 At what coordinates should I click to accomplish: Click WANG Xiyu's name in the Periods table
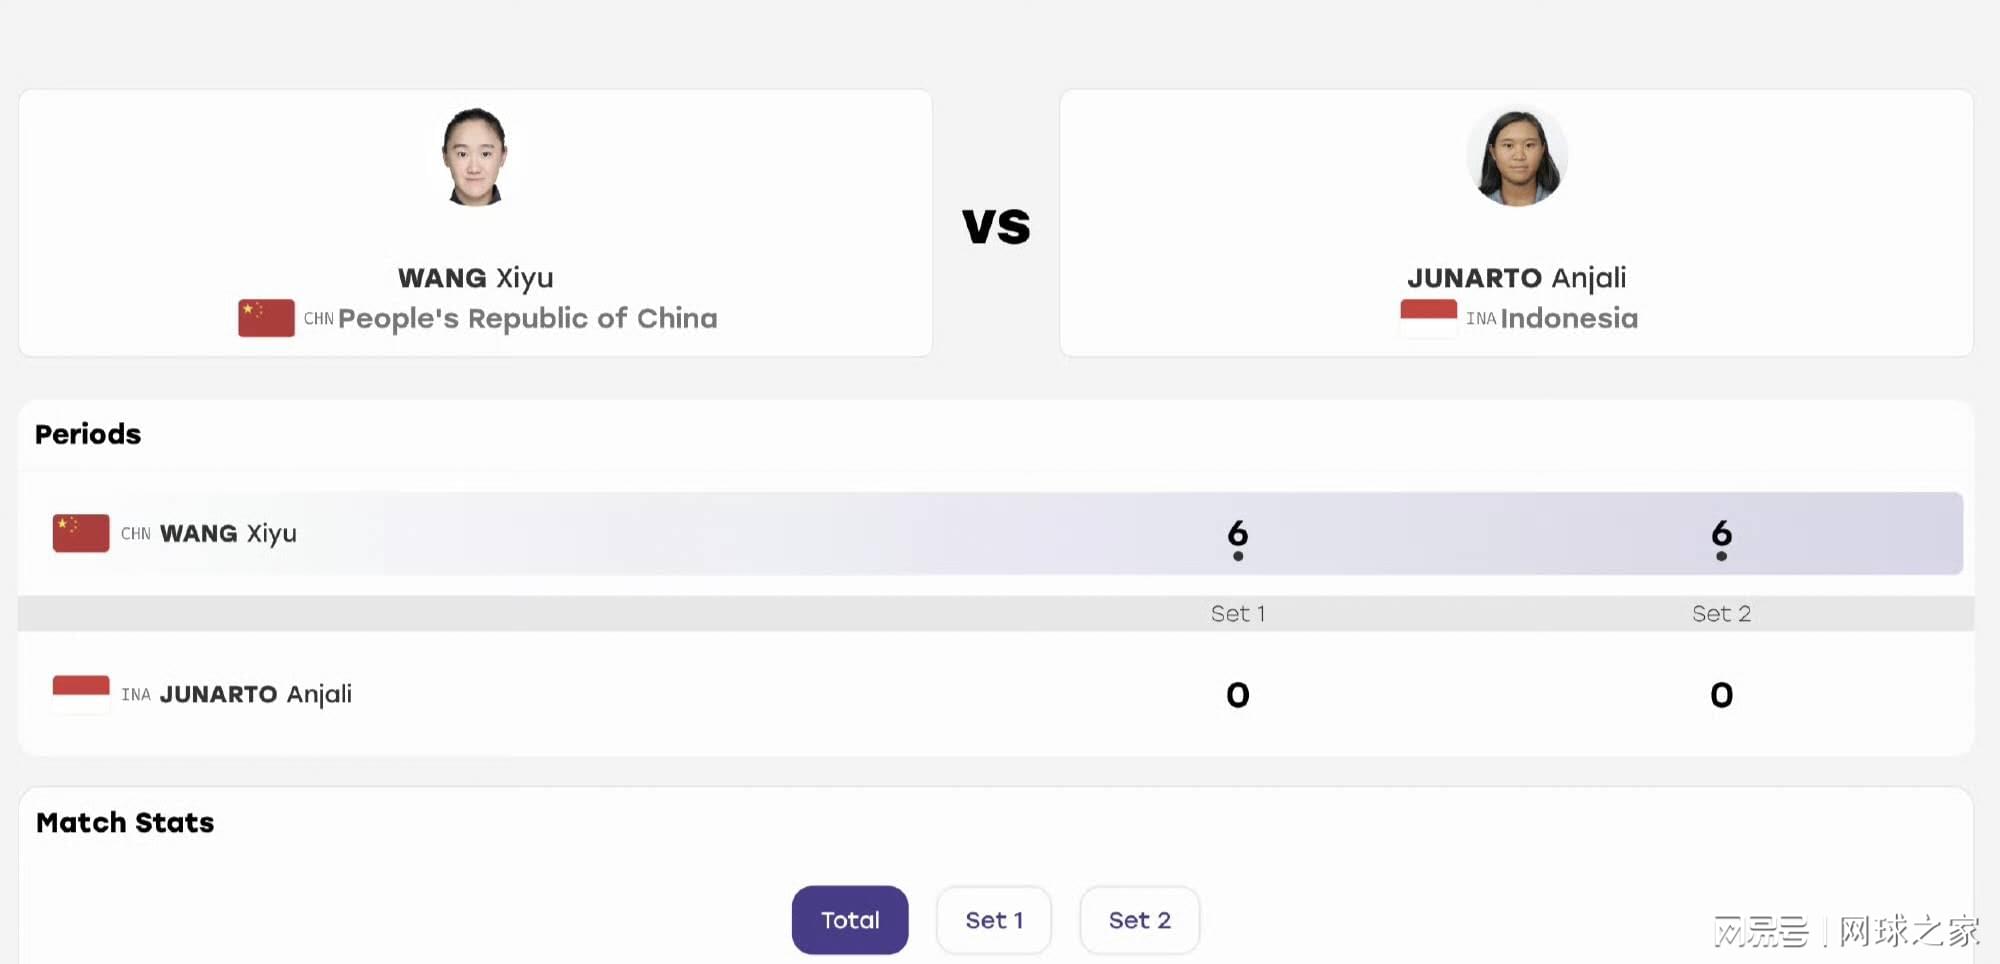point(229,534)
